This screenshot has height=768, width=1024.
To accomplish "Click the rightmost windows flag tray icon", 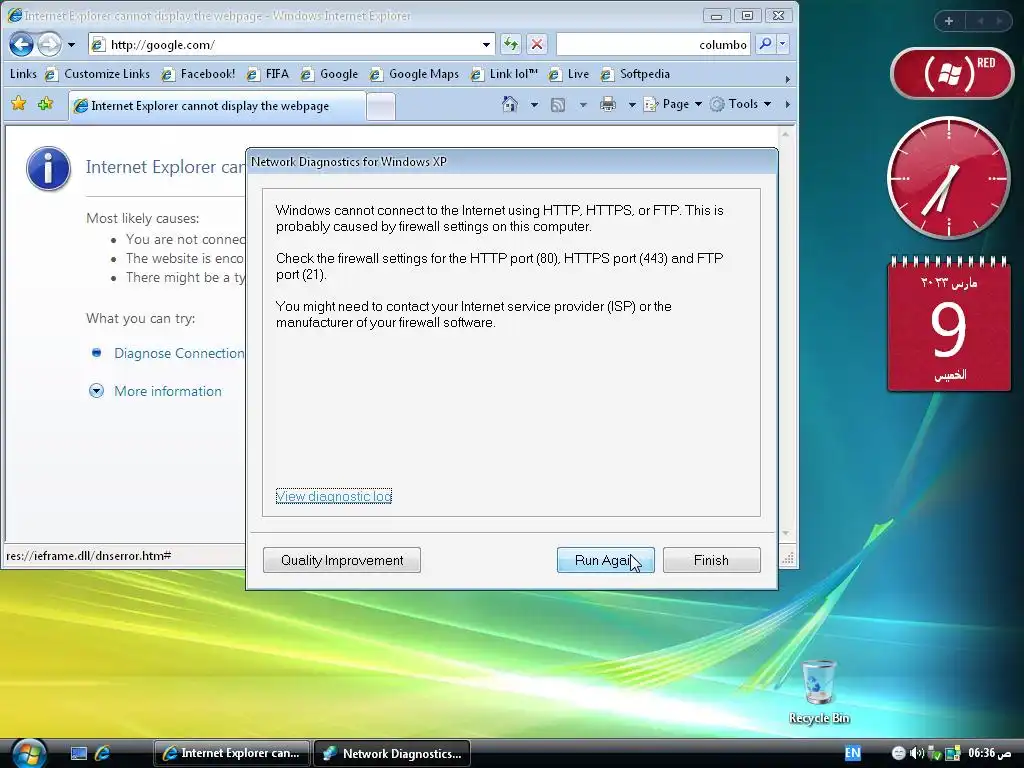I will (x=953, y=753).
